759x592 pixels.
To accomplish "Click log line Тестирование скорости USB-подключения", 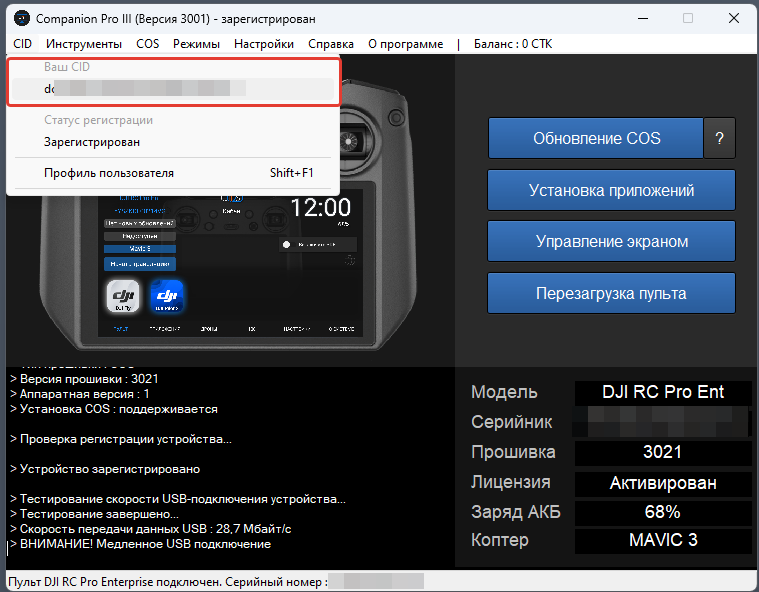I will point(178,499).
